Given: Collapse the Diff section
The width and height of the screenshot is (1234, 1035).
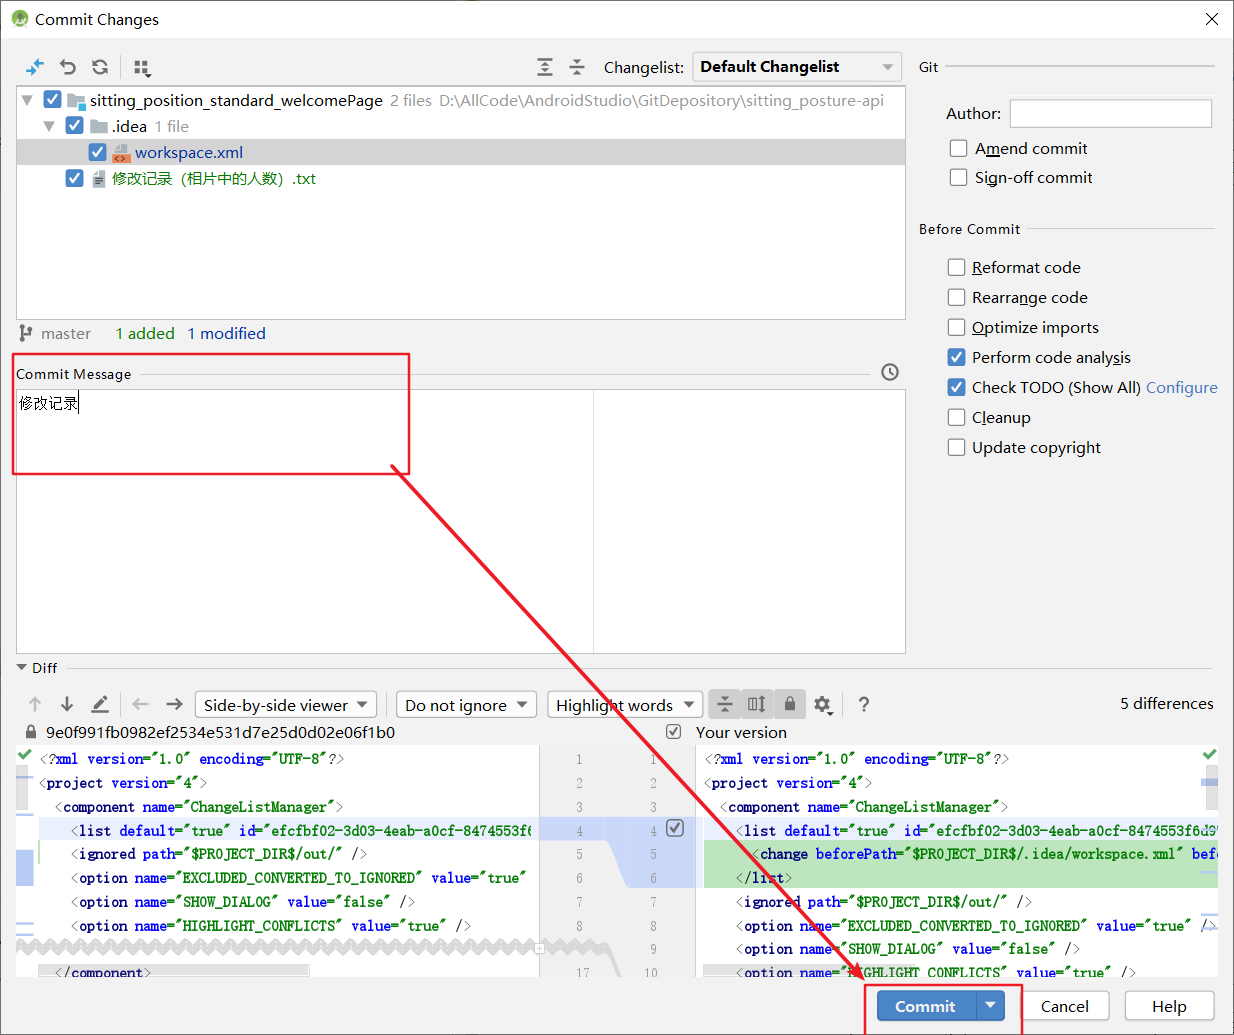Looking at the screenshot, I should [x=22, y=667].
